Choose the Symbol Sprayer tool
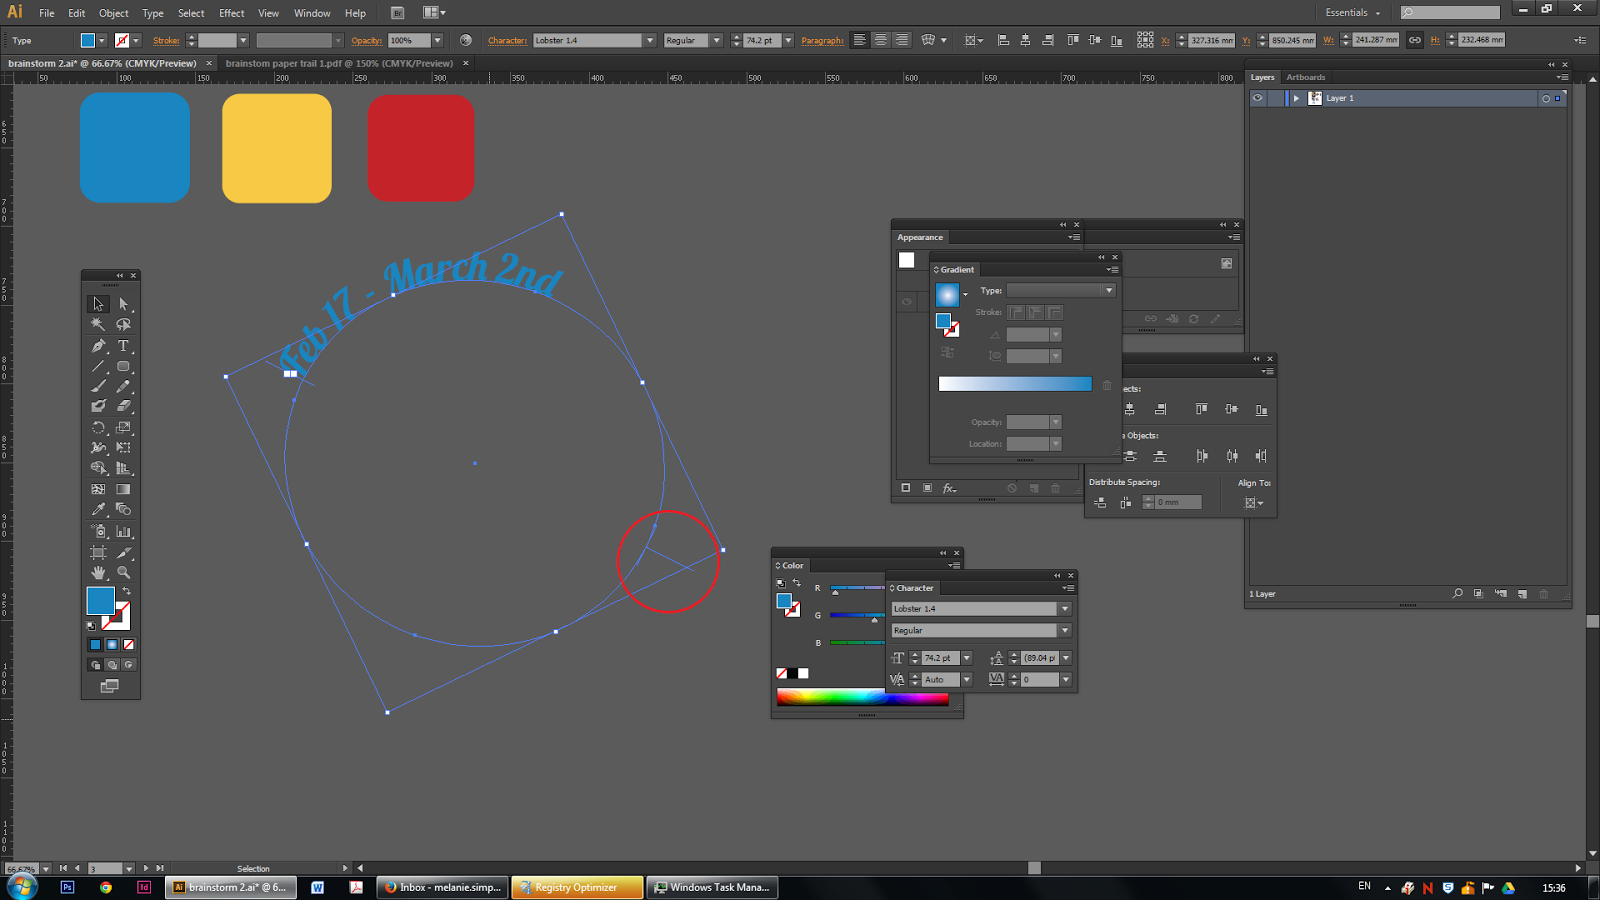1600x900 pixels. click(x=98, y=532)
